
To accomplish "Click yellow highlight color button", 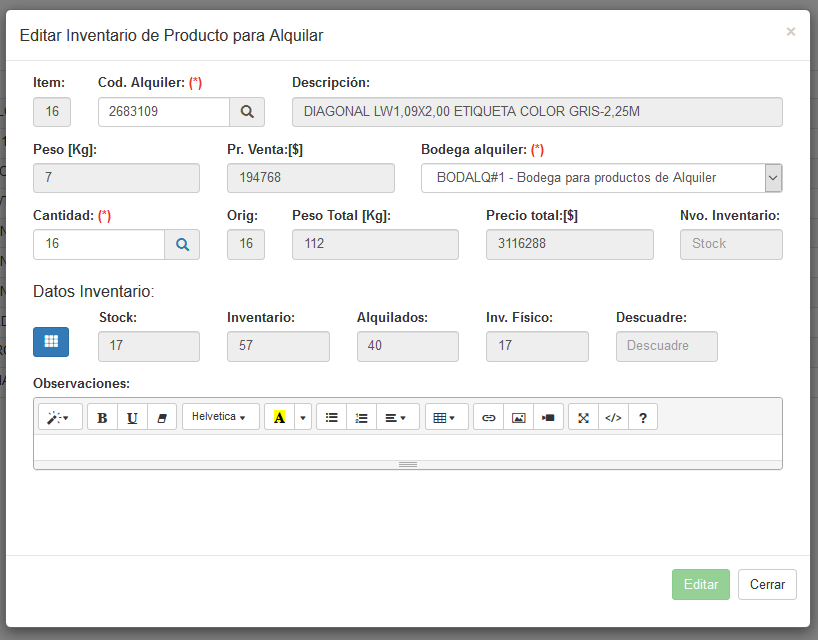I will (x=279, y=417).
